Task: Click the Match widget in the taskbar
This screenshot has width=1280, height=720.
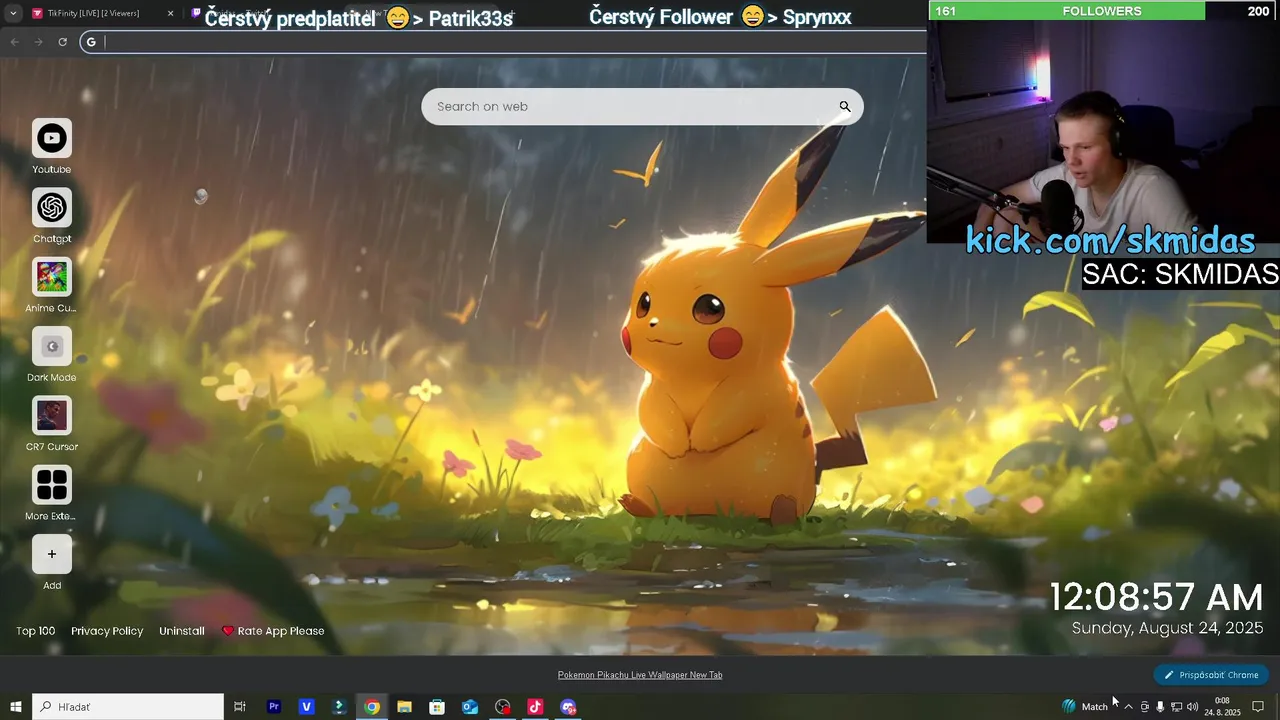Action: 1085,707
